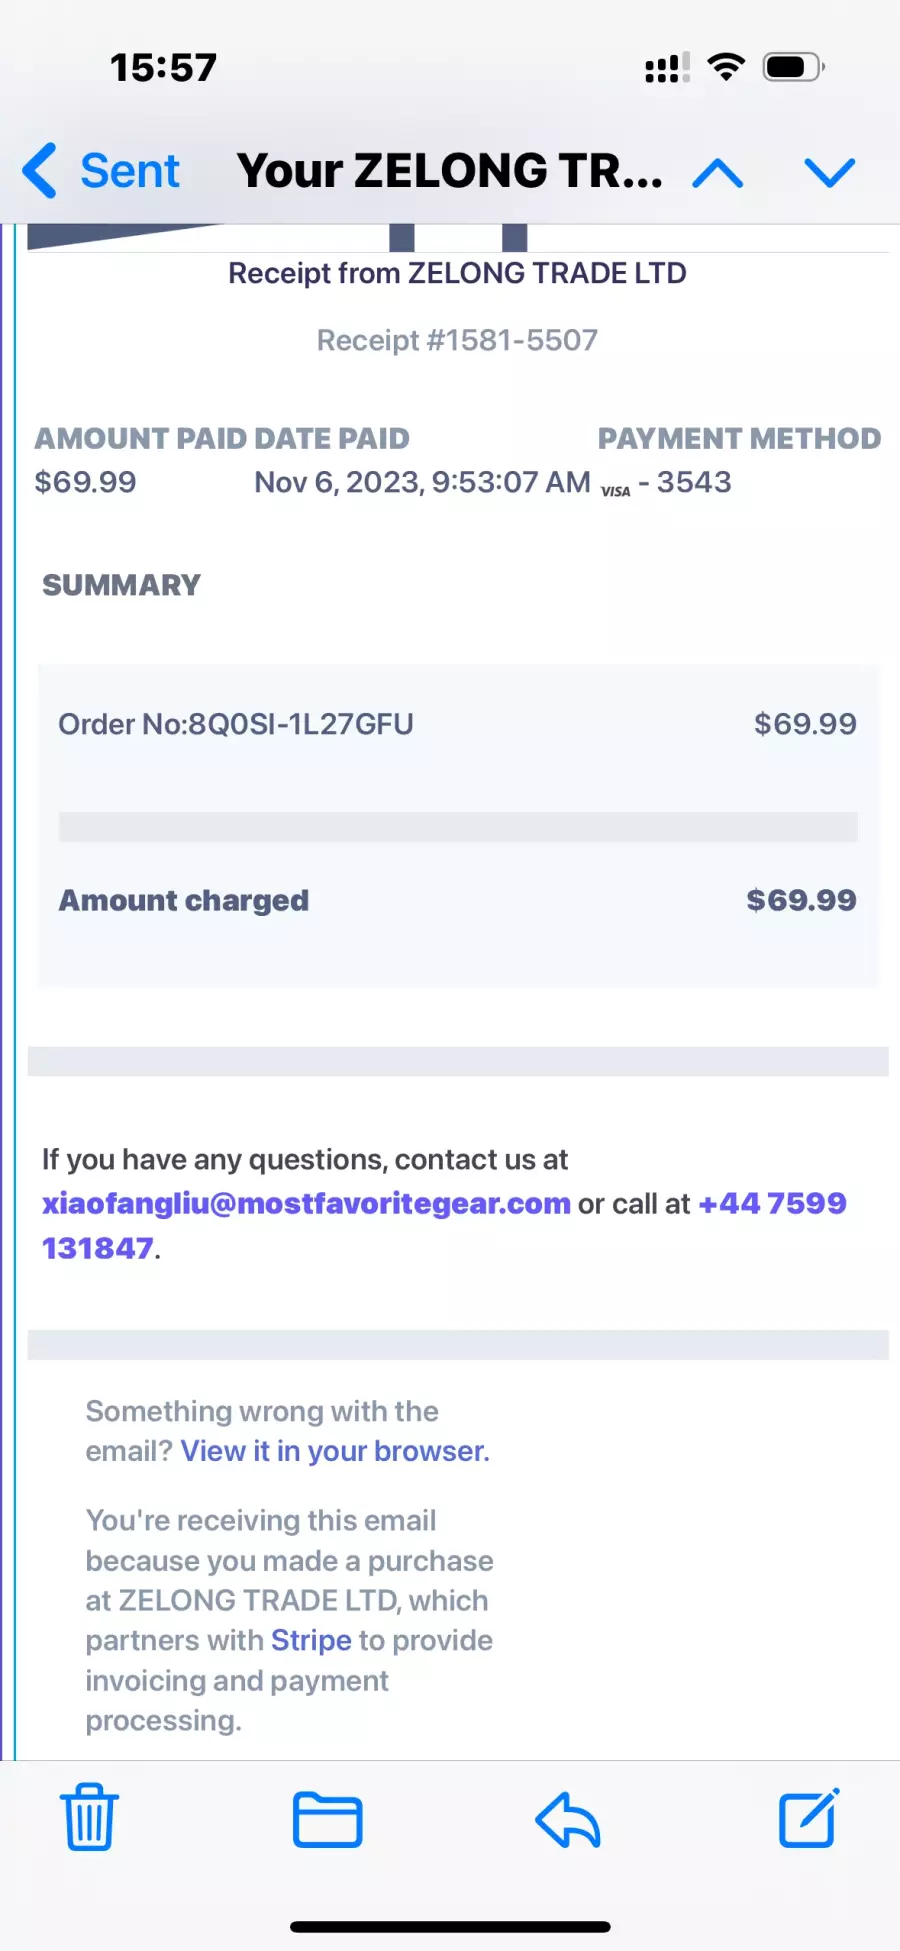Open the Stripe link
Screen dimensions: 900x1951
click(x=311, y=1640)
